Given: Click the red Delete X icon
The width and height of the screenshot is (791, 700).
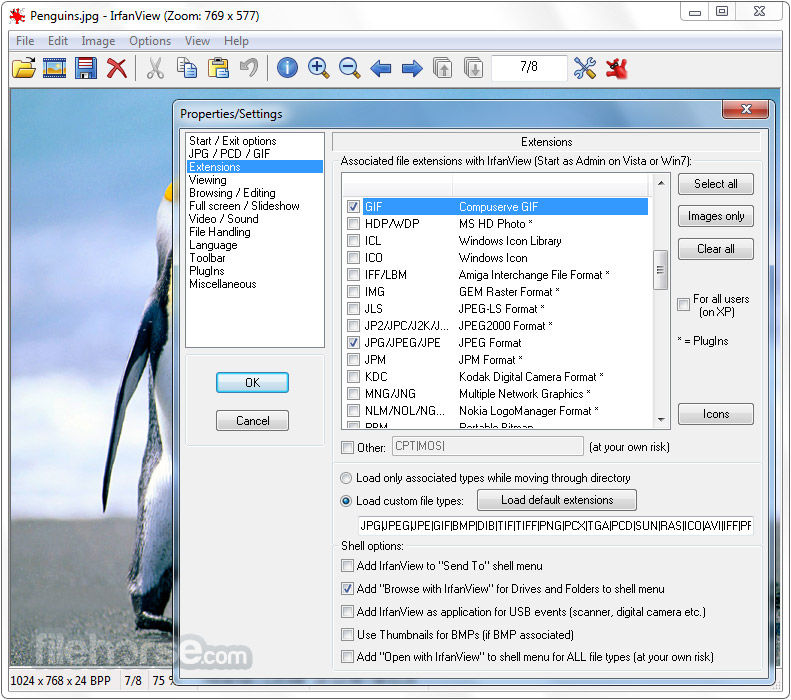Looking at the screenshot, I should tap(117, 68).
